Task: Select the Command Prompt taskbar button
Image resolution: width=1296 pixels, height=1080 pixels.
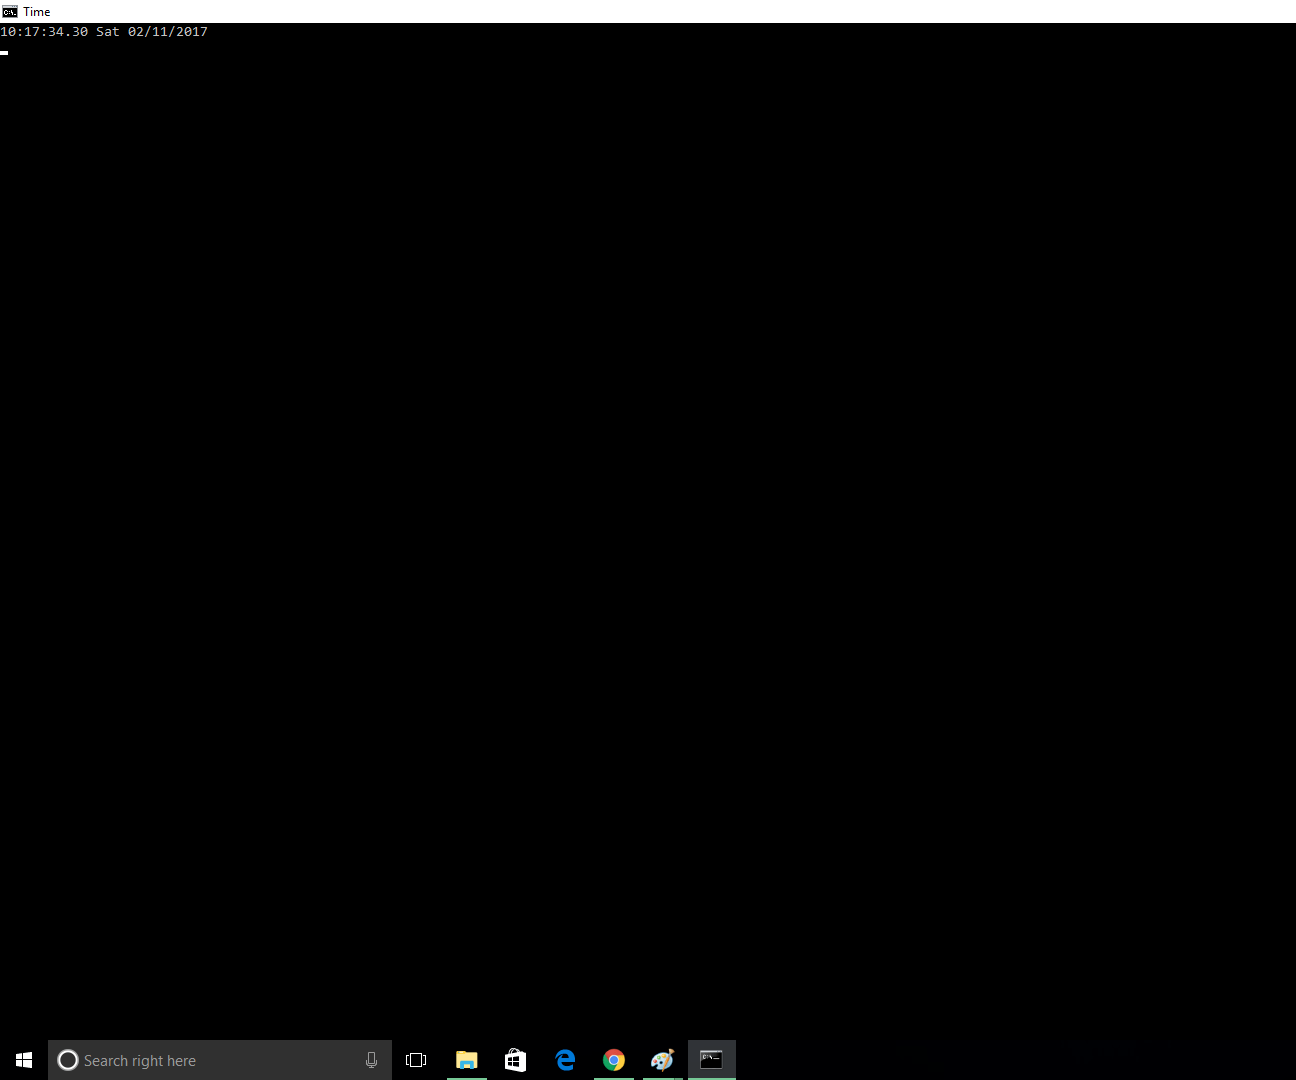Action: click(712, 1060)
